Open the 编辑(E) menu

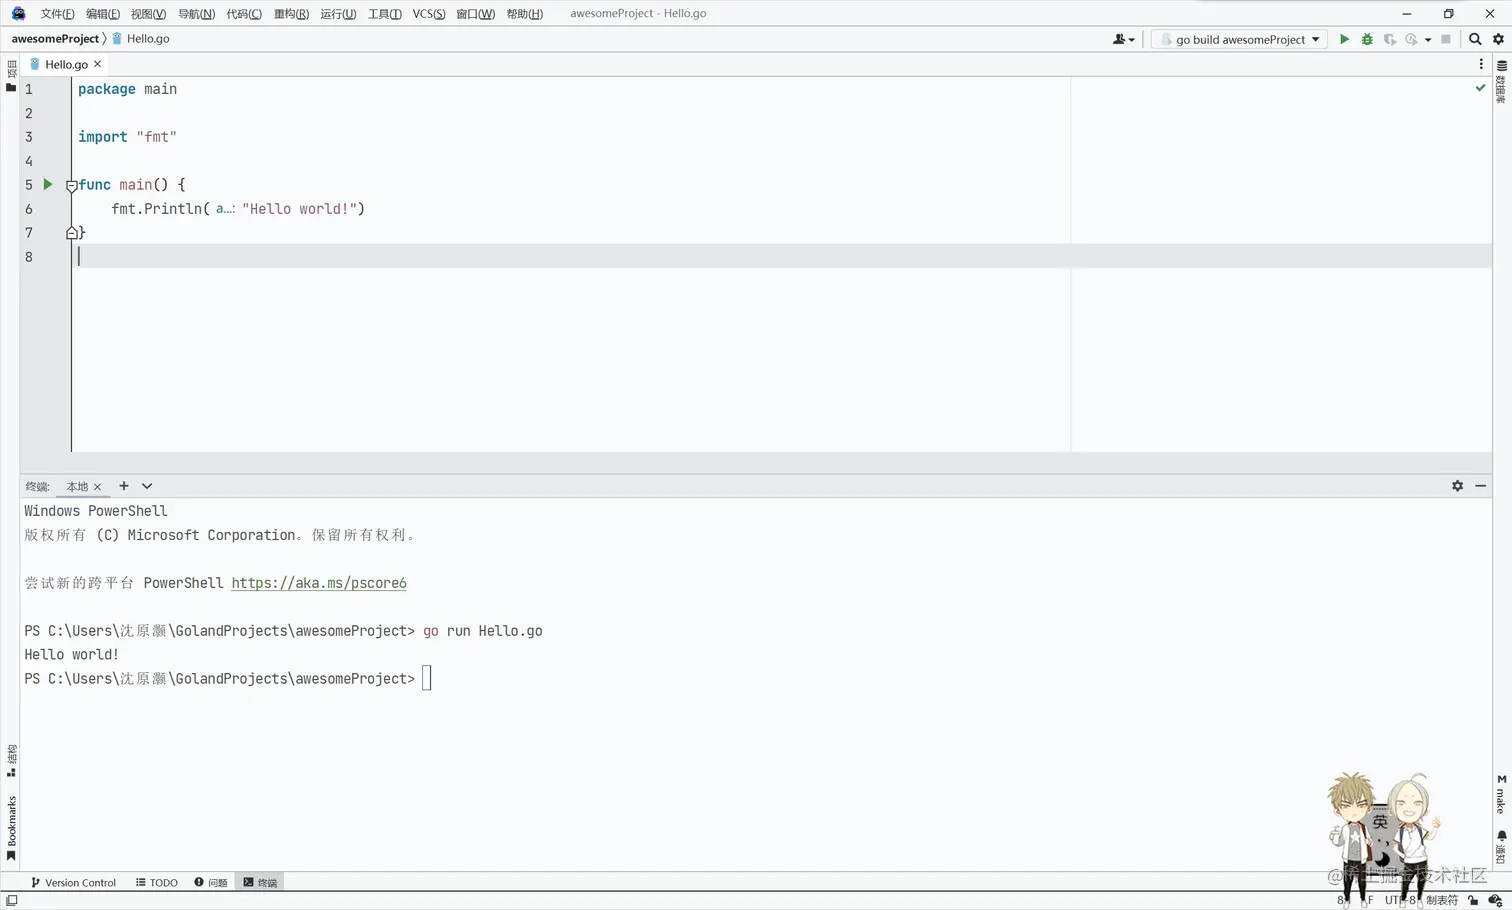click(102, 14)
